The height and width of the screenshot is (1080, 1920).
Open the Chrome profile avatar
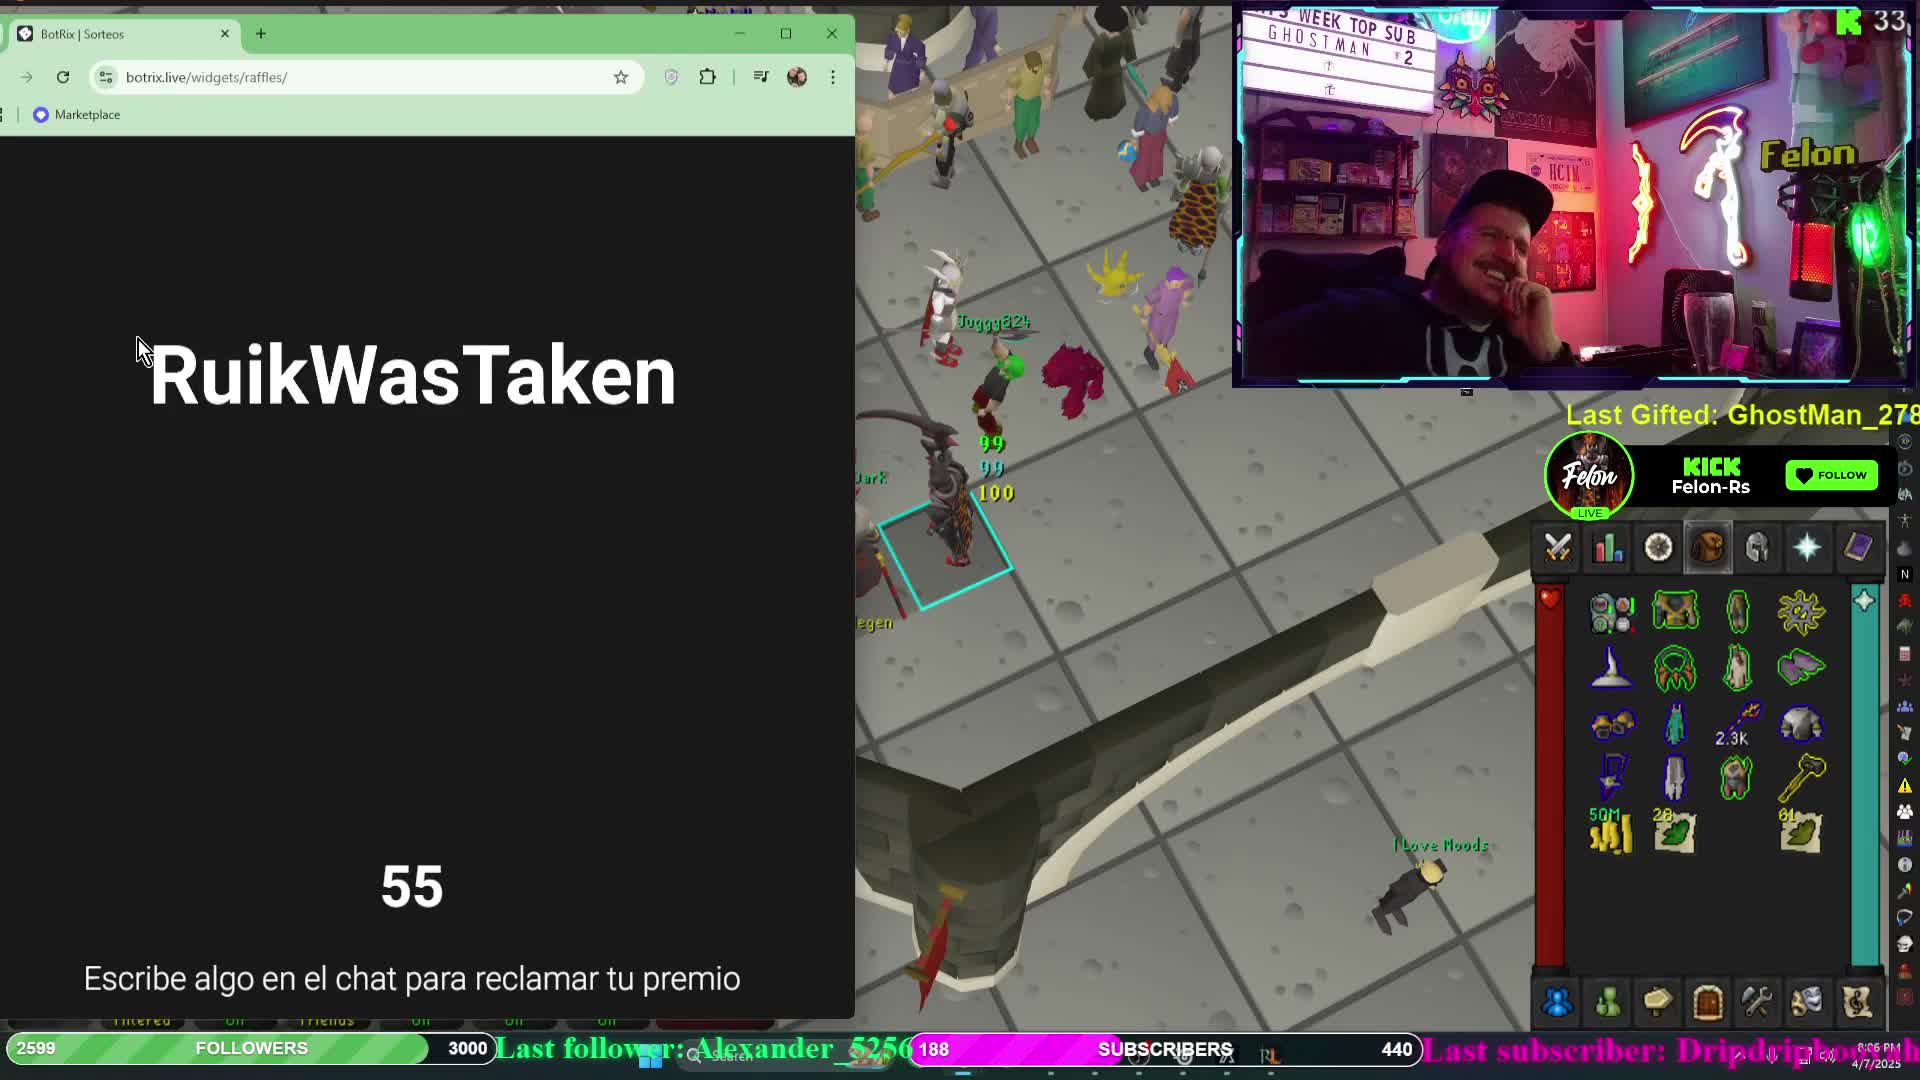point(797,77)
